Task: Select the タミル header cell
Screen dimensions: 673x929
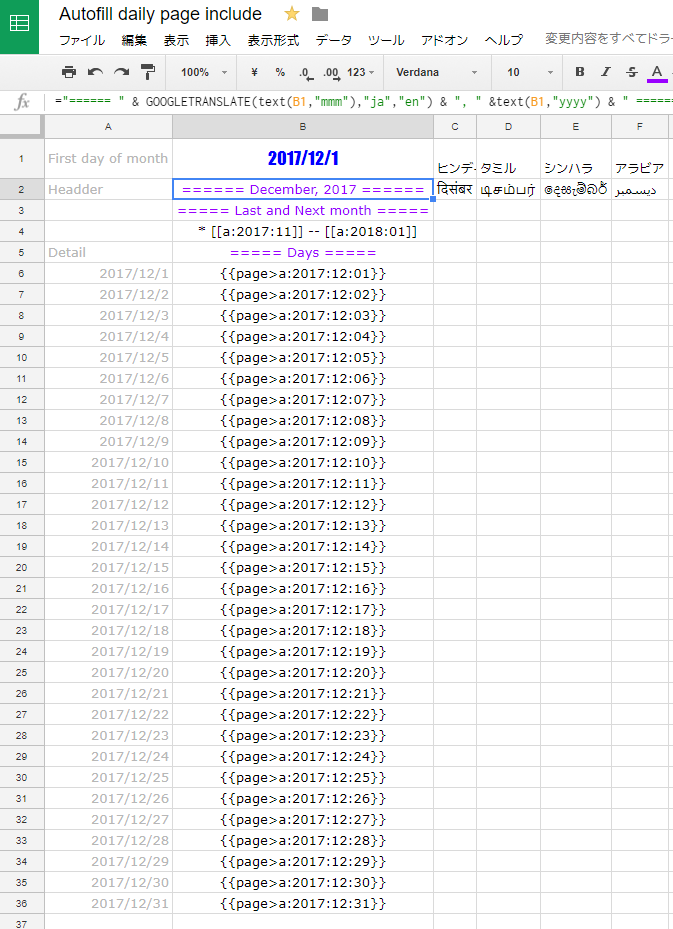Action: (508, 158)
